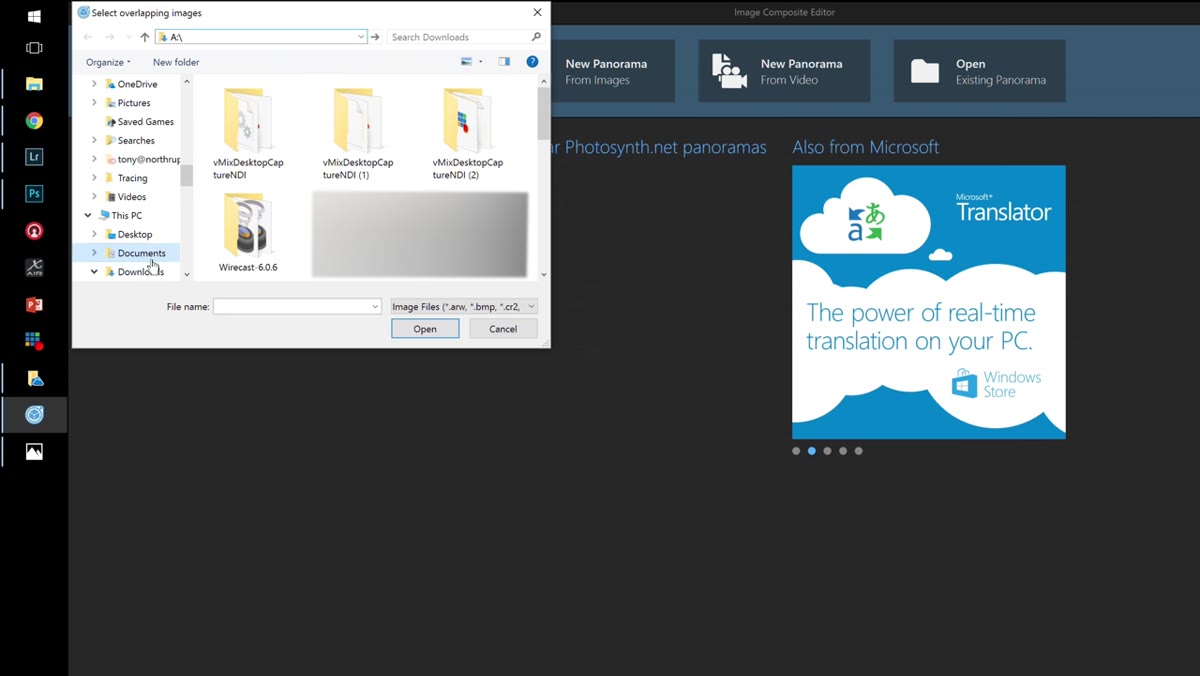The image size is (1200, 676).
Task: Select the vMixDesktopCaptureNDI (1) folder
Action: (x=358, y=134)
